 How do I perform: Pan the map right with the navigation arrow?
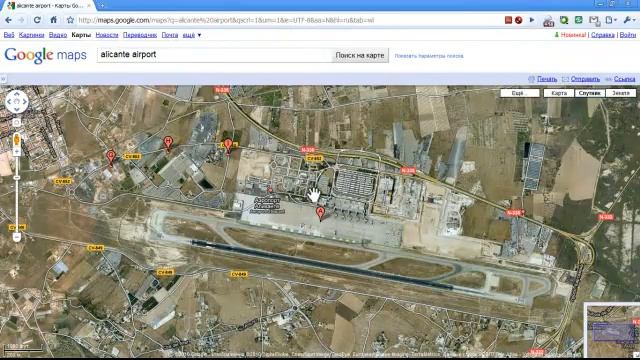24,102
